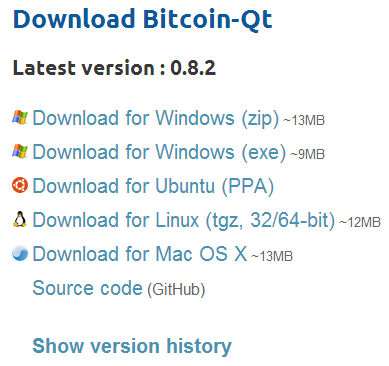The height and width of the screenshot is (366, 389).
Task: Click the Tux penguin Linux icon
Action: pos(20,219)
